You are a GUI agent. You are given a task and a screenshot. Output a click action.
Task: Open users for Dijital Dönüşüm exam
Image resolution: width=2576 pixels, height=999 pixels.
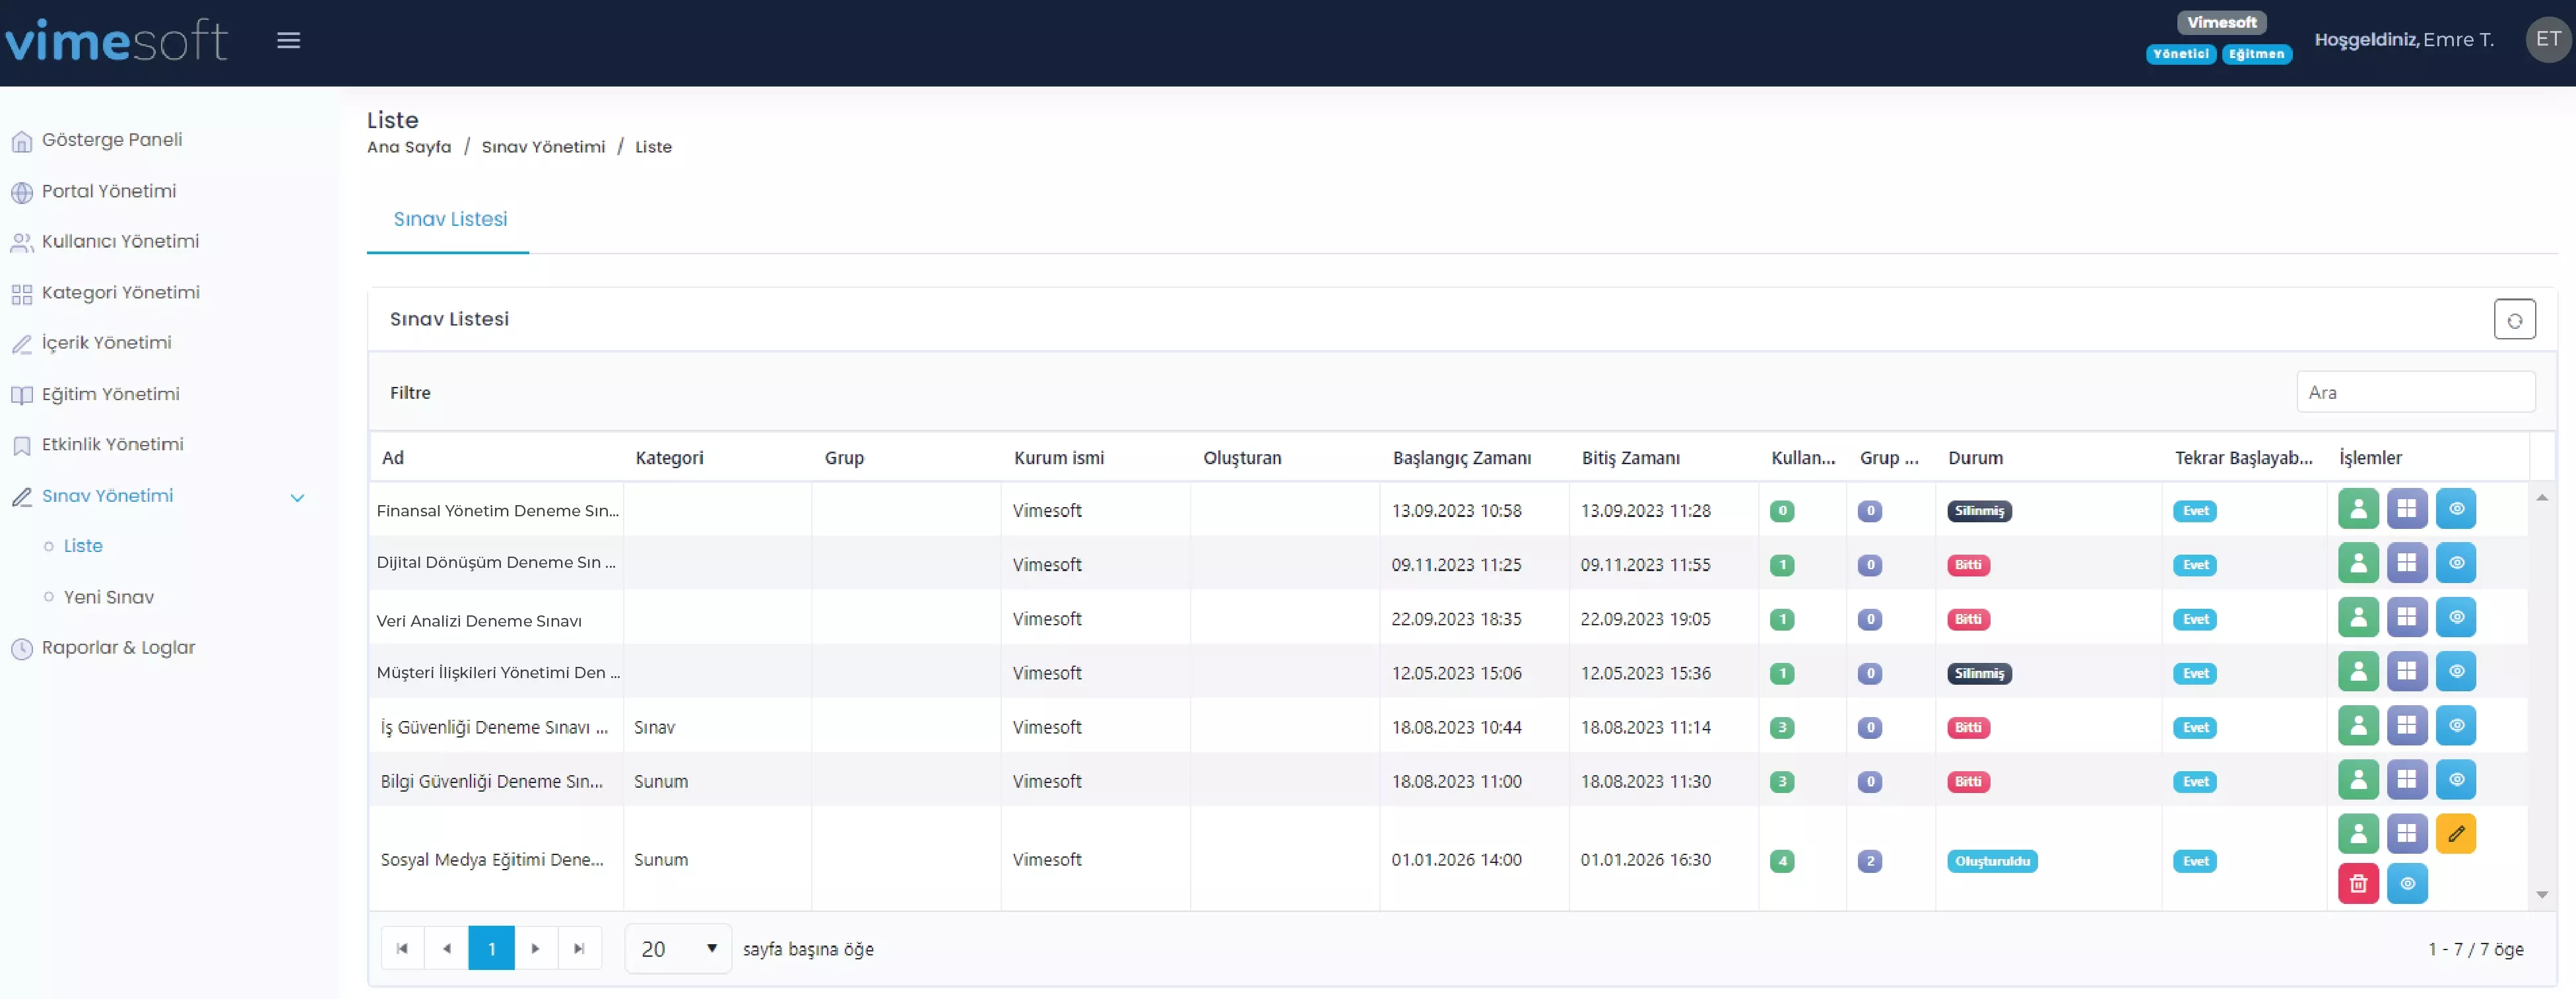coord(2358,563)
